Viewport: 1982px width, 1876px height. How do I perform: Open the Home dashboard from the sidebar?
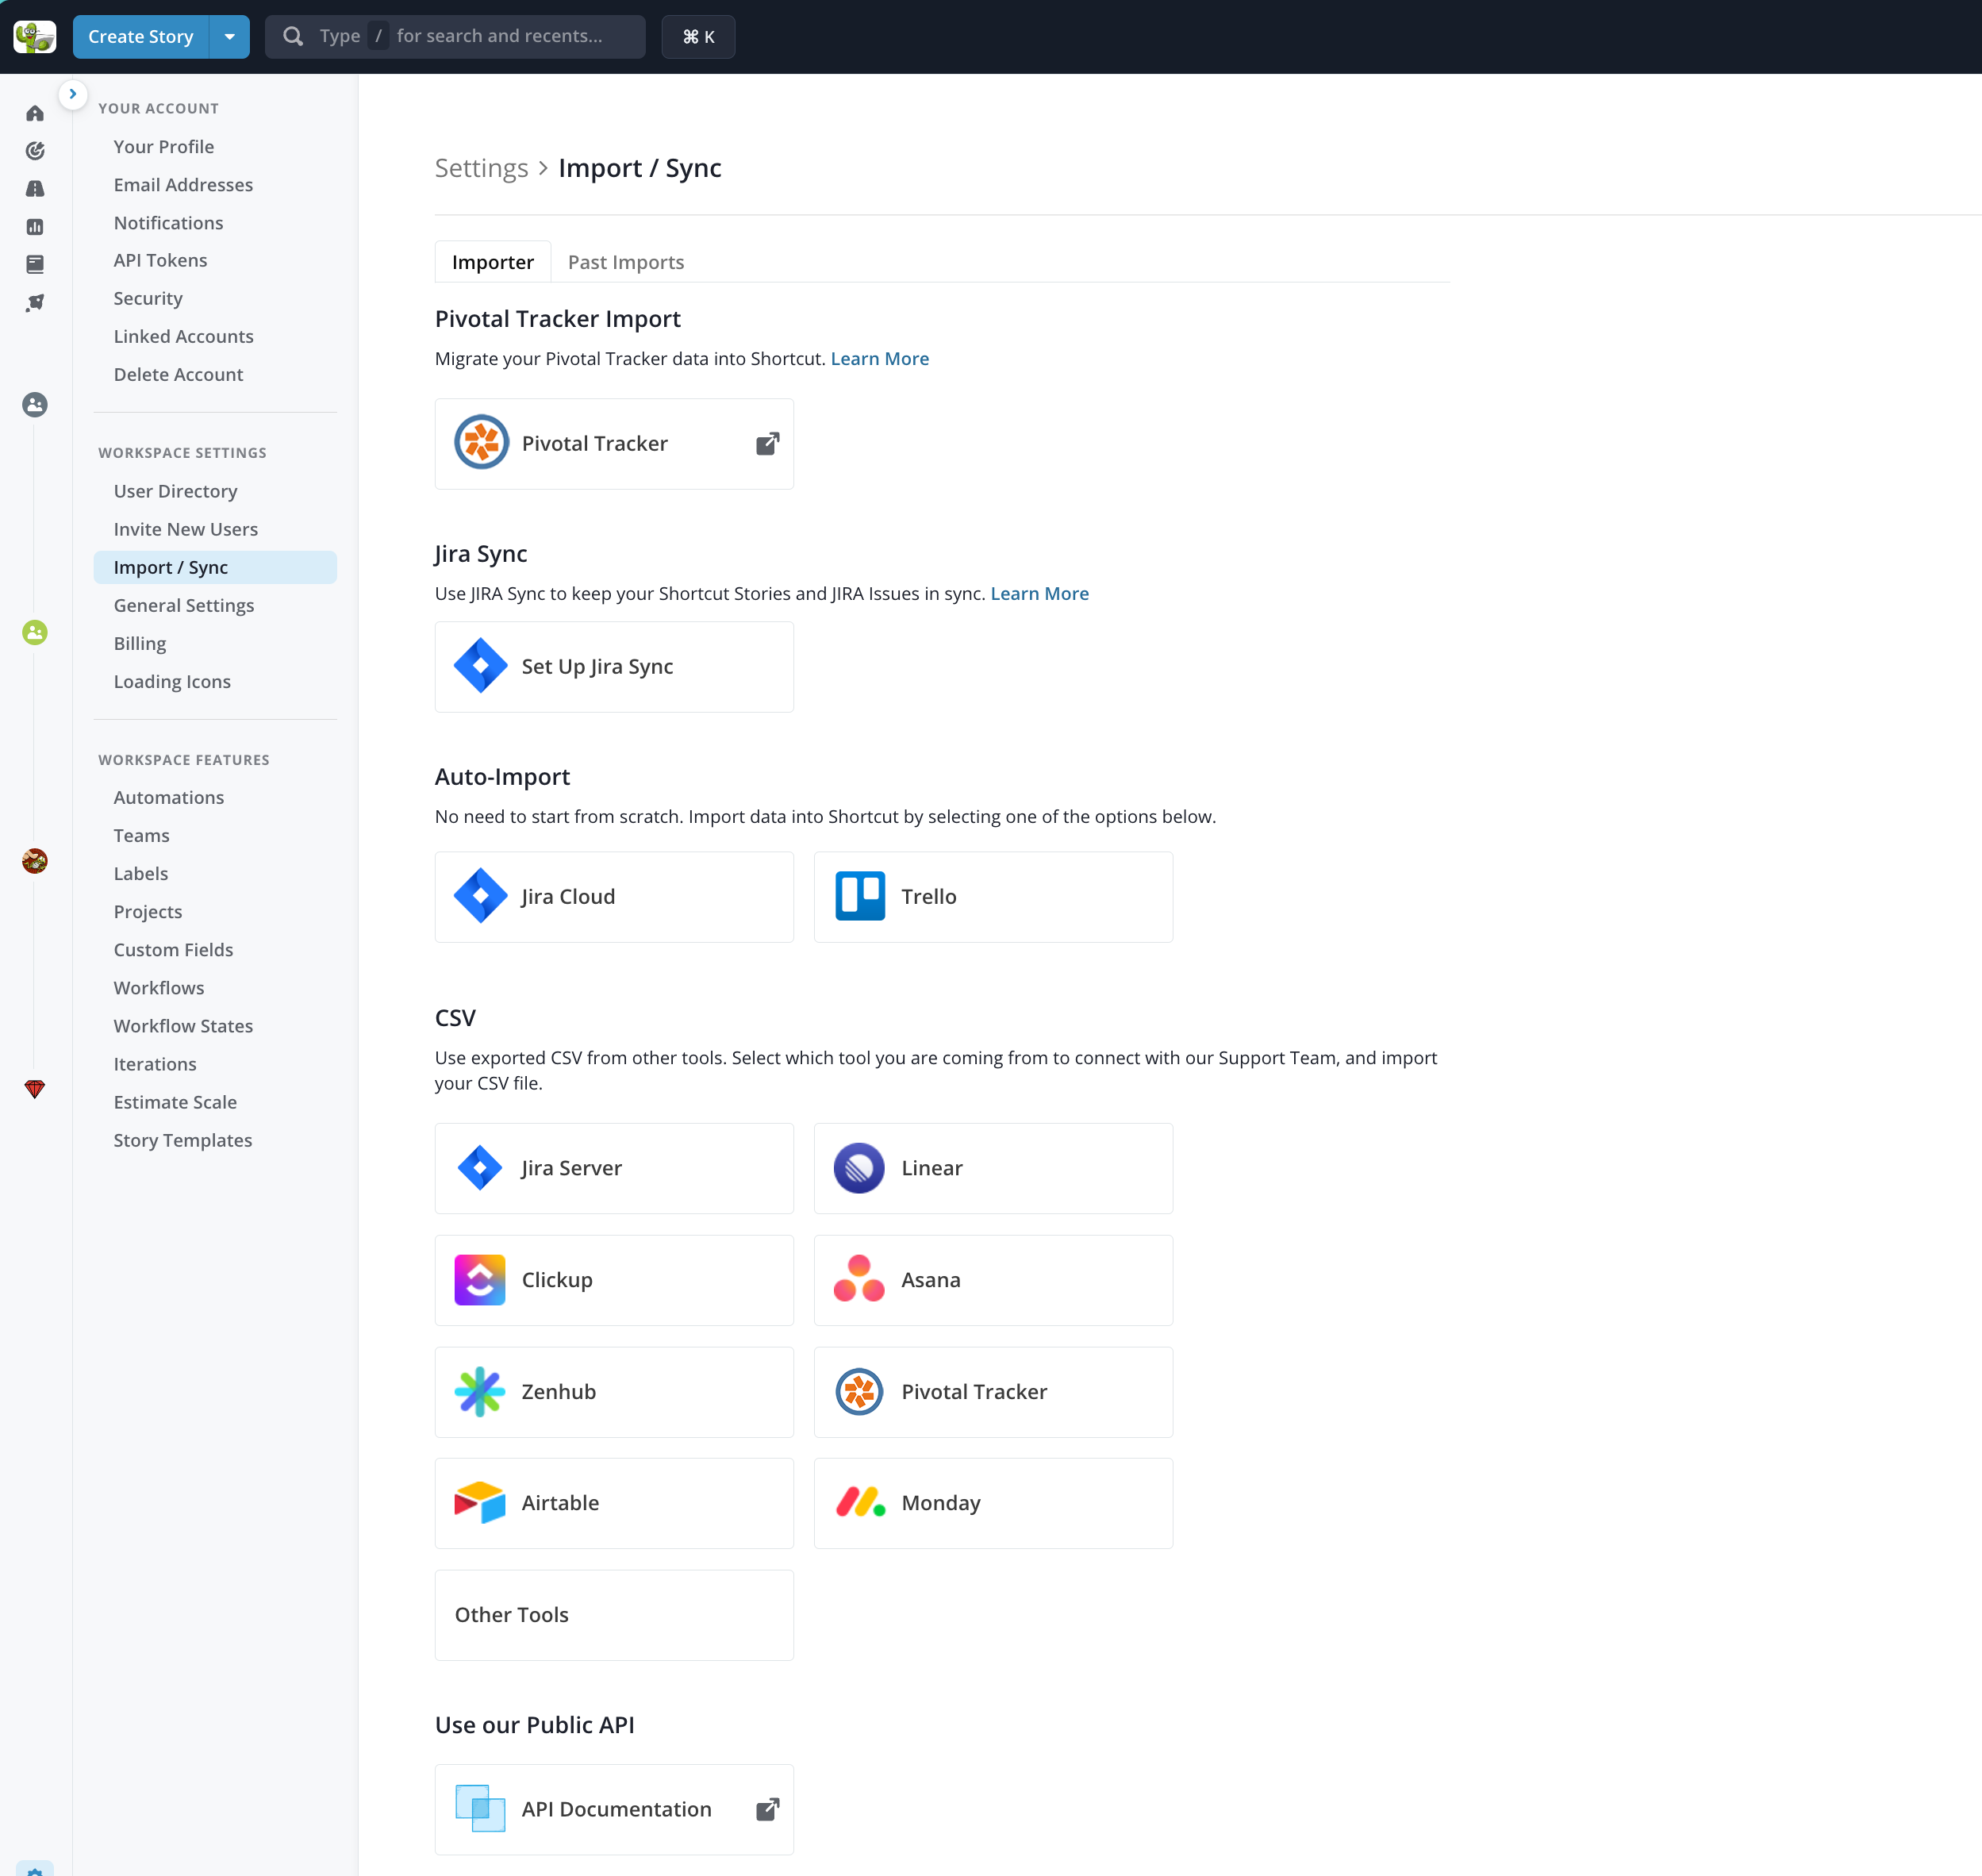pyautogui.click(x=35, y=113)
